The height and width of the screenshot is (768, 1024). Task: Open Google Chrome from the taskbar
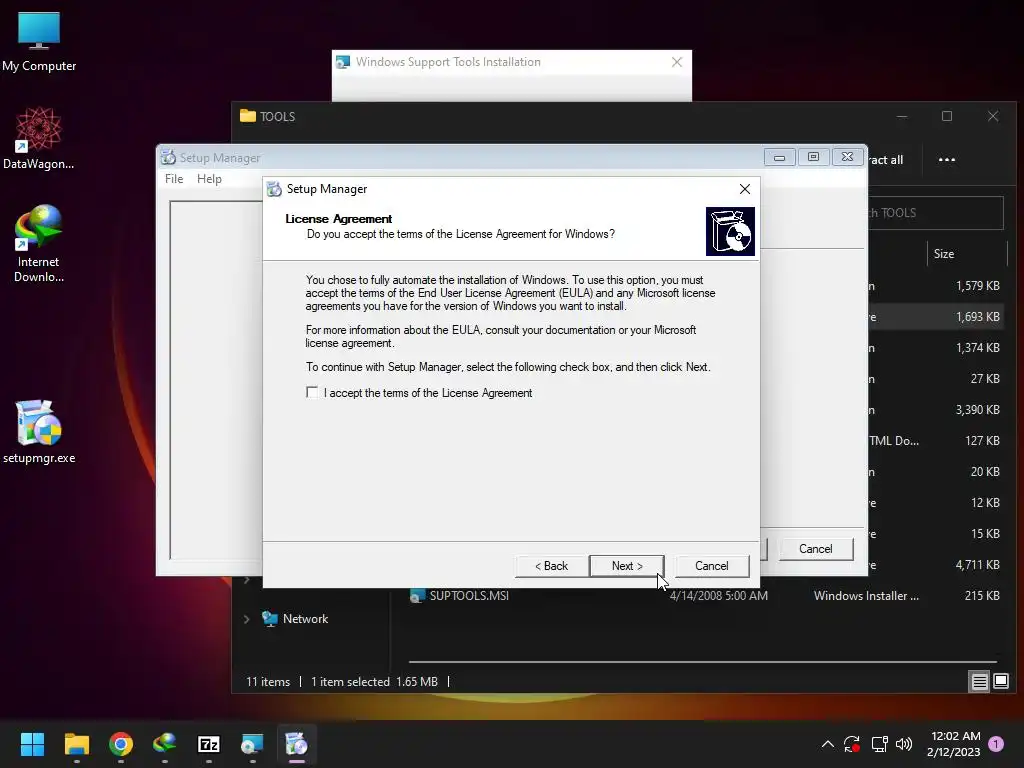121,744
